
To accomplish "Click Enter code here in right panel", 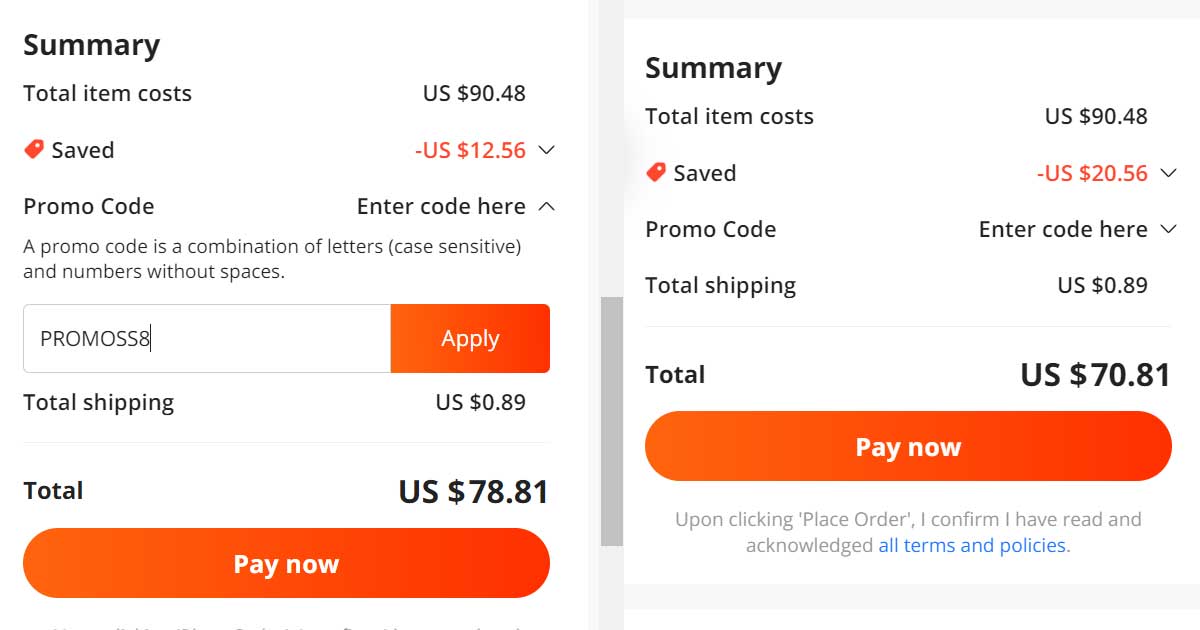I will pos(1063,229).
